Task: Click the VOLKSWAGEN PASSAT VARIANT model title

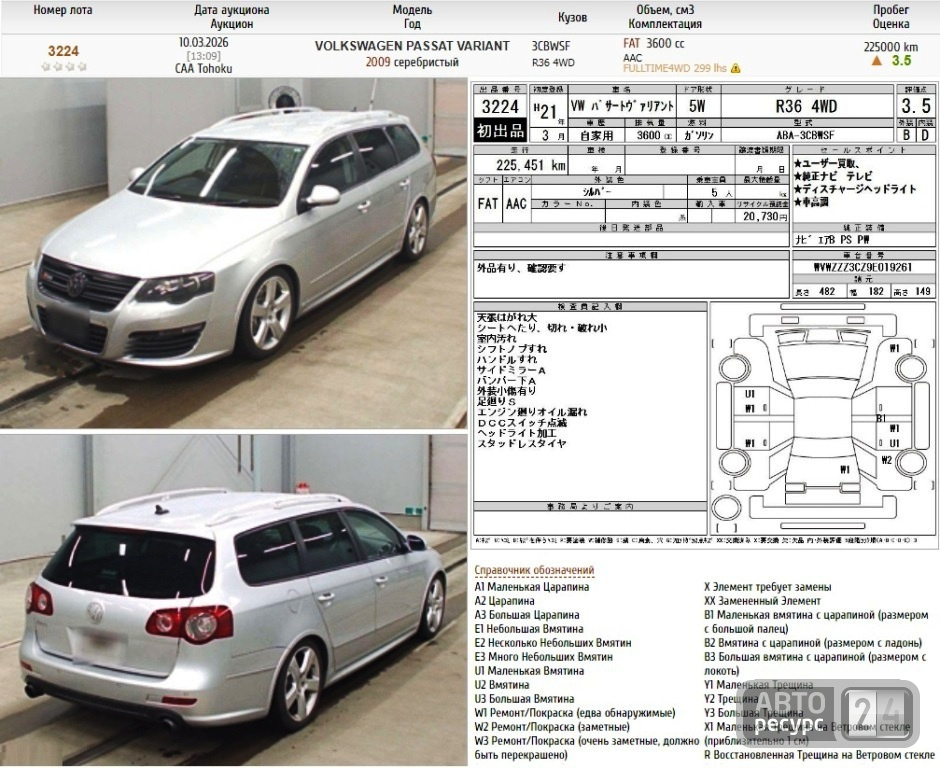Action: click(412, 46)
